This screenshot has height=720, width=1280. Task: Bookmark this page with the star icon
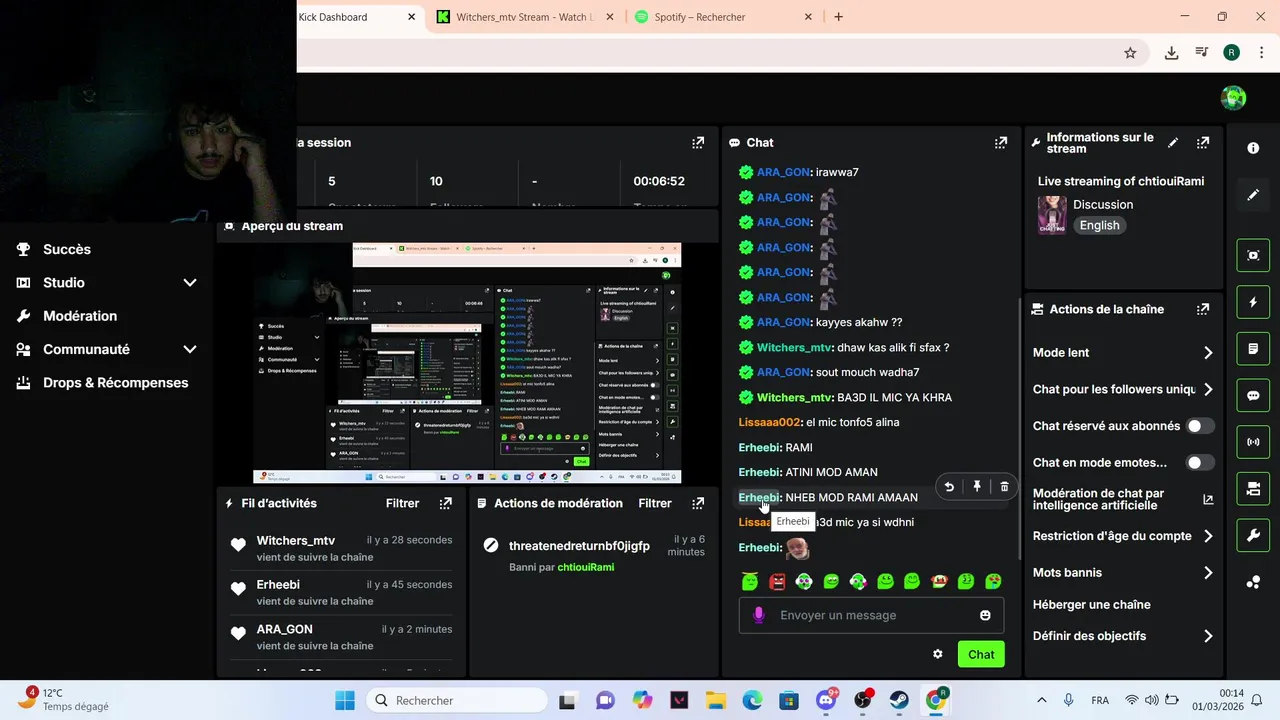pos(1130,53)
